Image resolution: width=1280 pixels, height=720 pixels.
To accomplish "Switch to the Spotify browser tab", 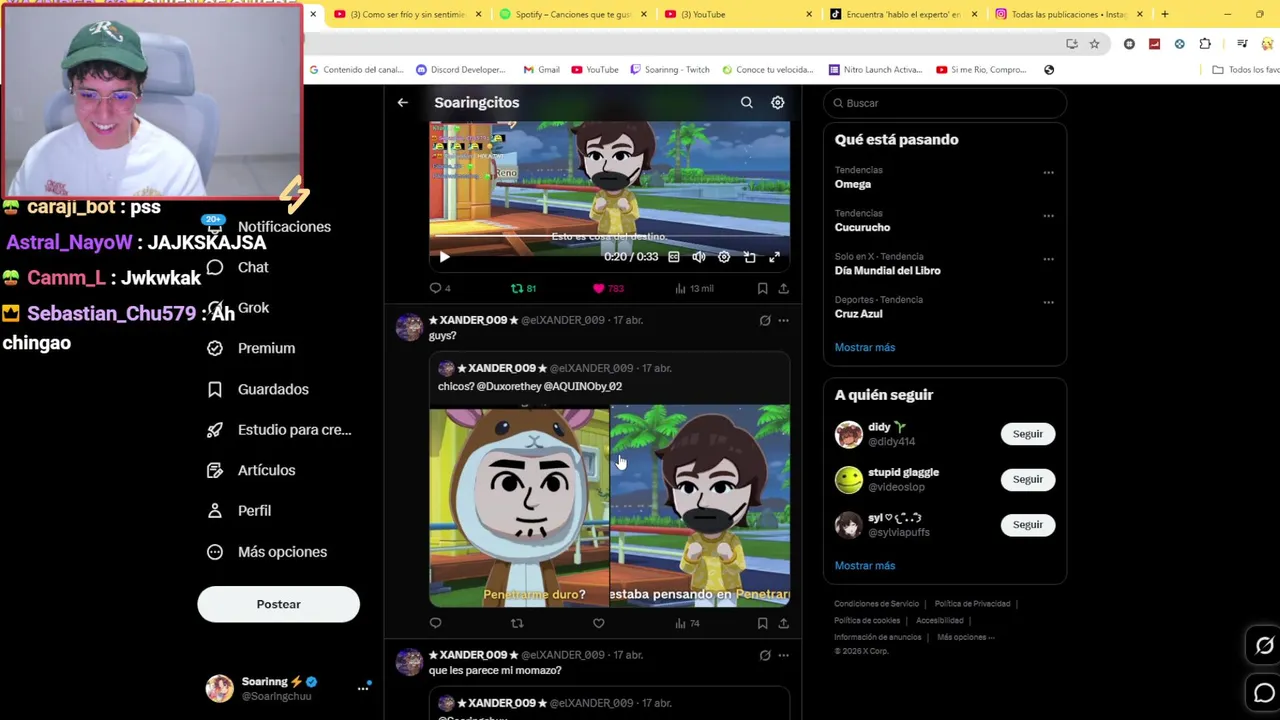I will click(571, 14).
